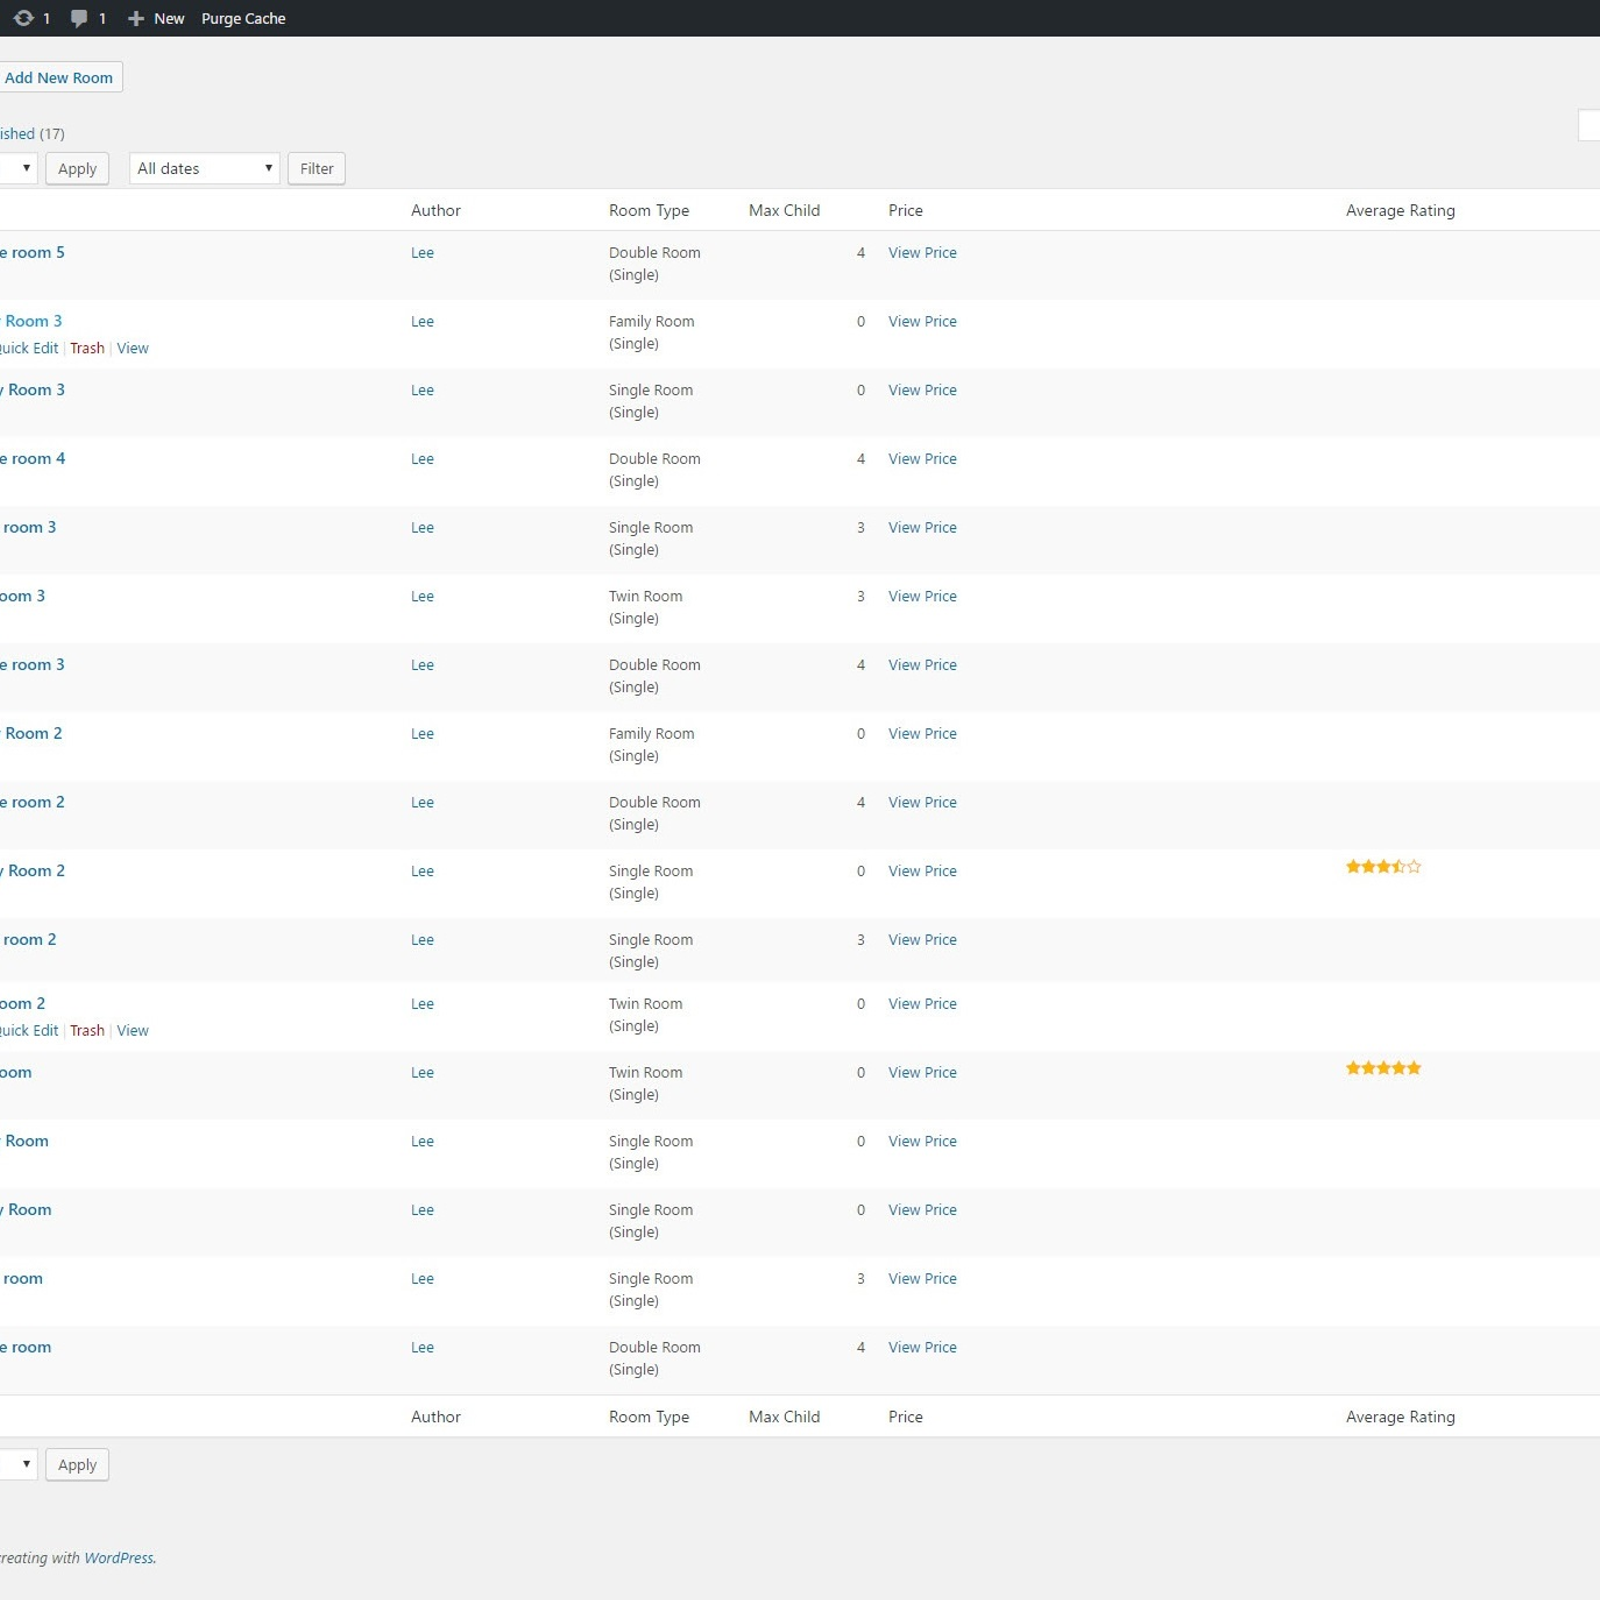This screenshot has width=1600, height=1600.
Task: Open the room 5 title link
Action: pos(32,252)
